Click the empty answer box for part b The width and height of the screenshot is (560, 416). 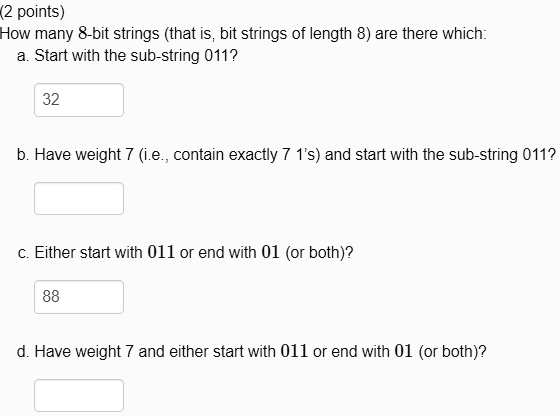79,199
